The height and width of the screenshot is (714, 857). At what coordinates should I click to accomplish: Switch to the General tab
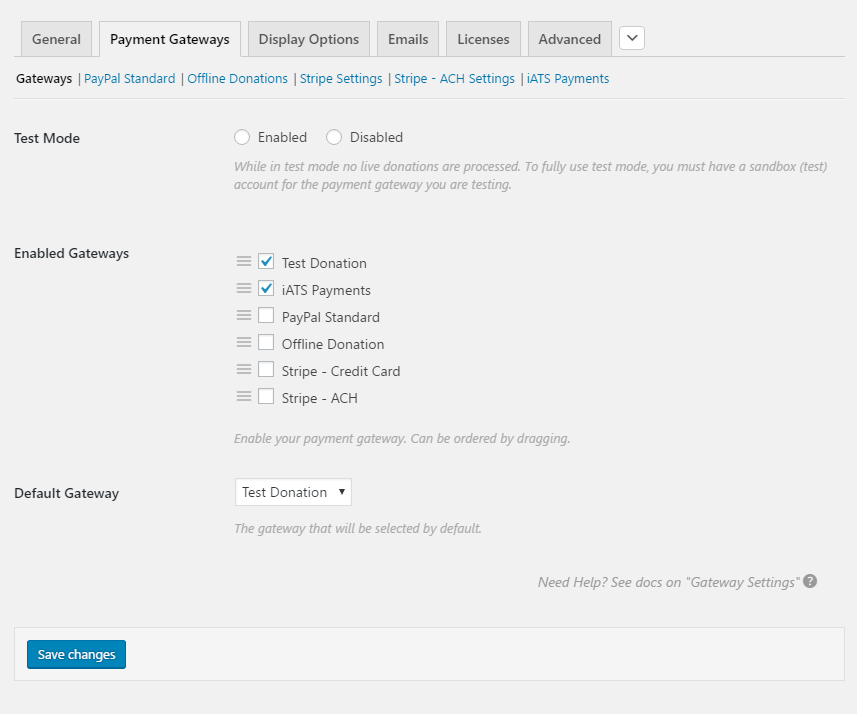point(56,39)
